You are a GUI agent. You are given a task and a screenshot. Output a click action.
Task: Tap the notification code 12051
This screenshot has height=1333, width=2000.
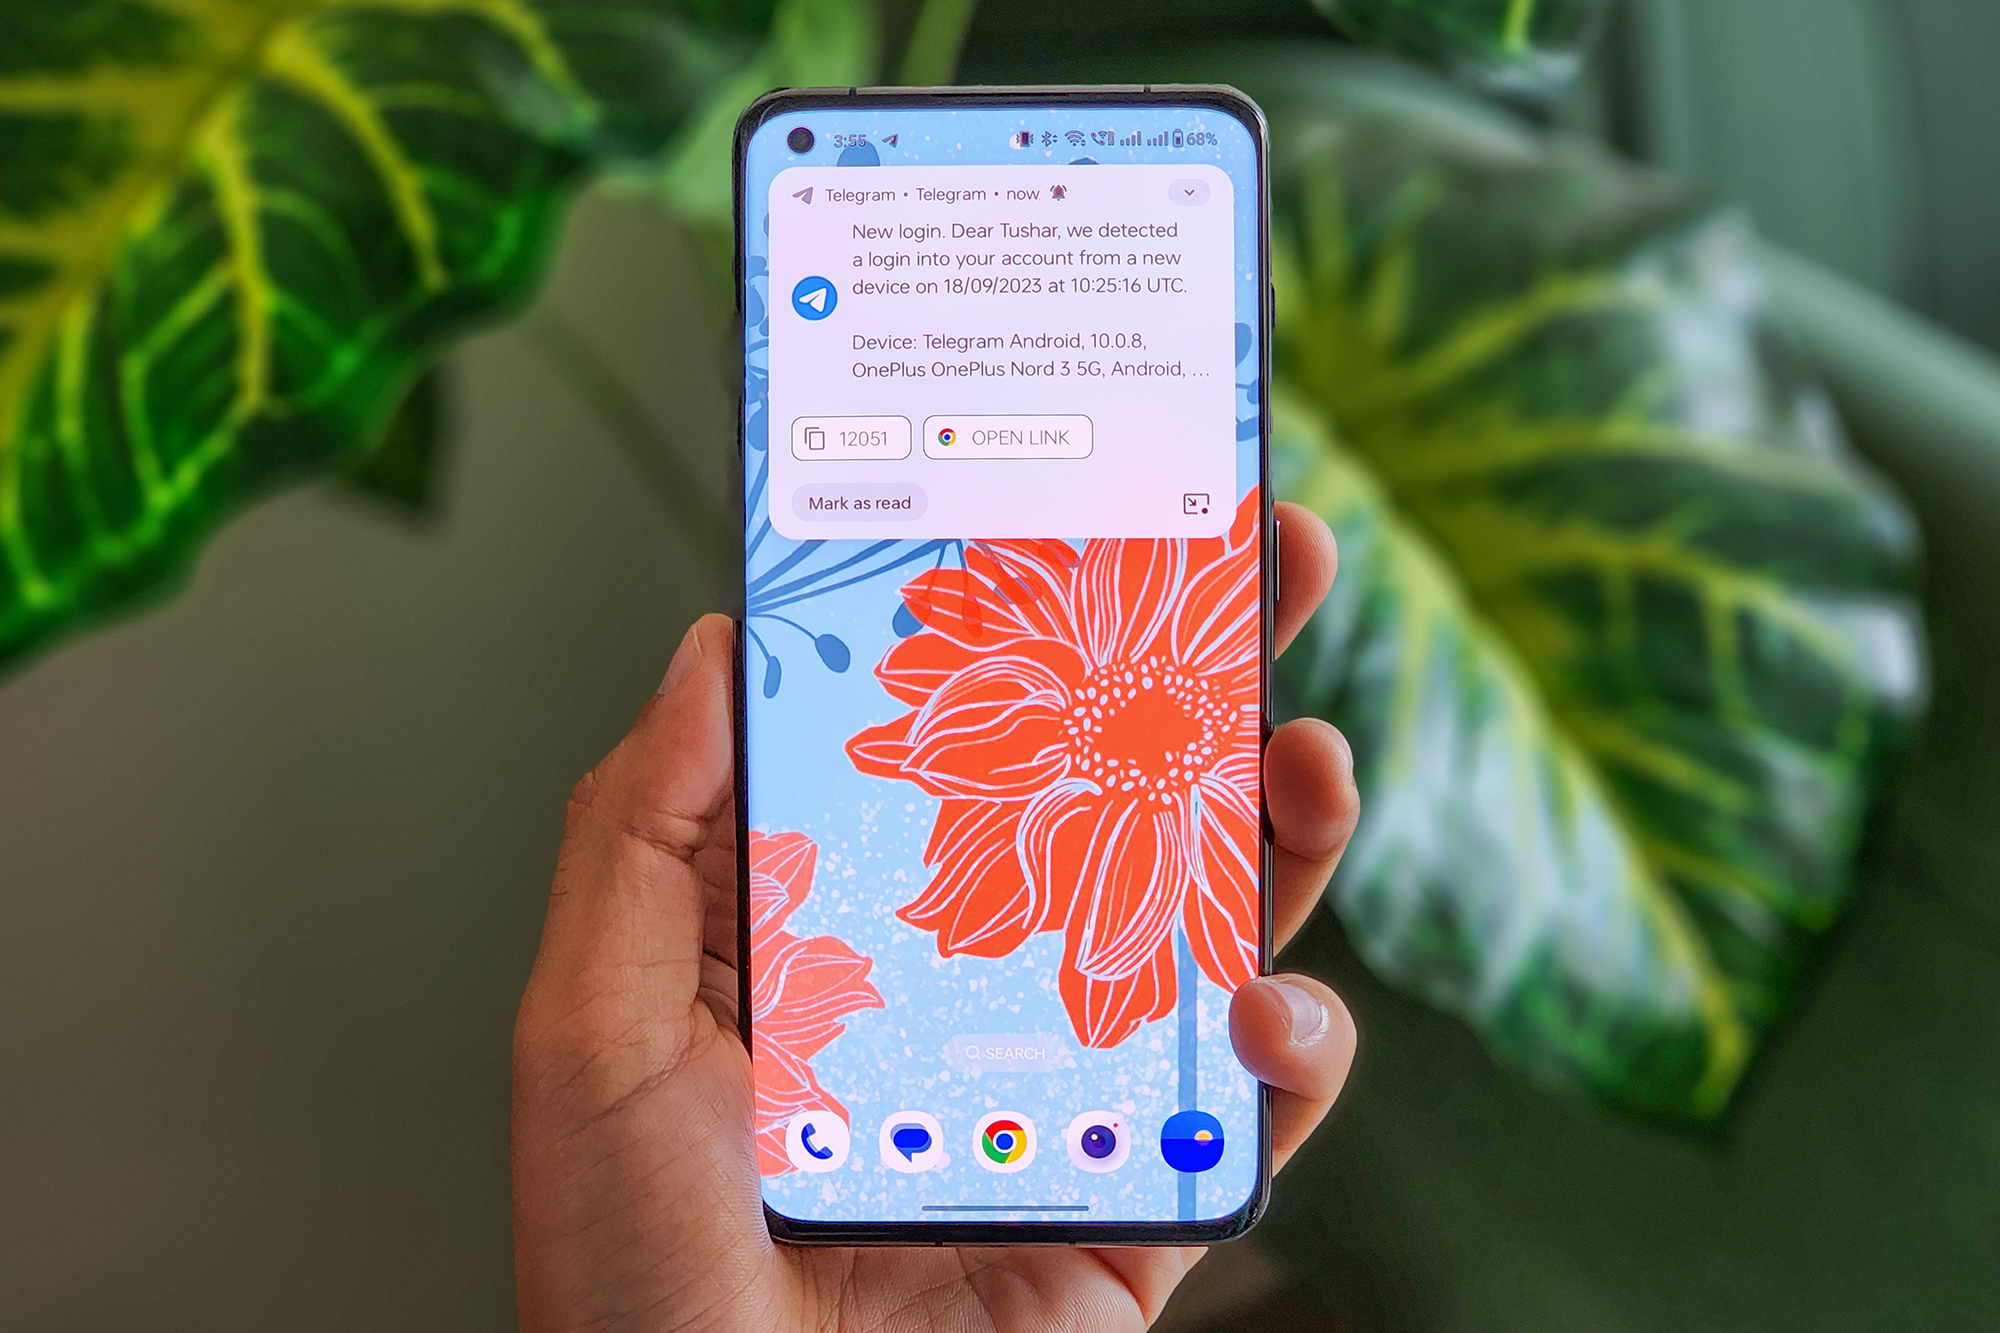click(x=849, y=437)
